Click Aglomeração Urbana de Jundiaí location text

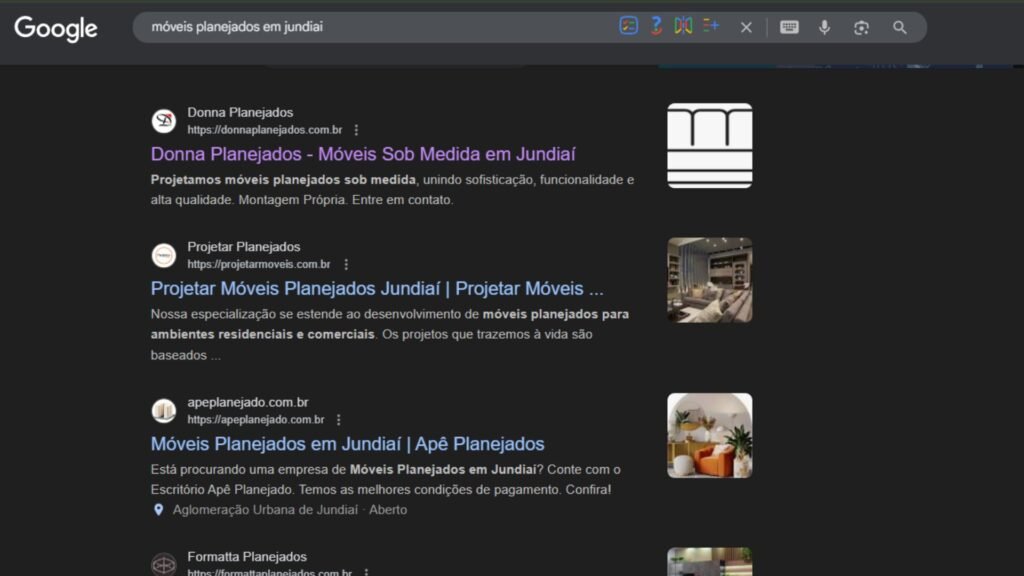265,510
